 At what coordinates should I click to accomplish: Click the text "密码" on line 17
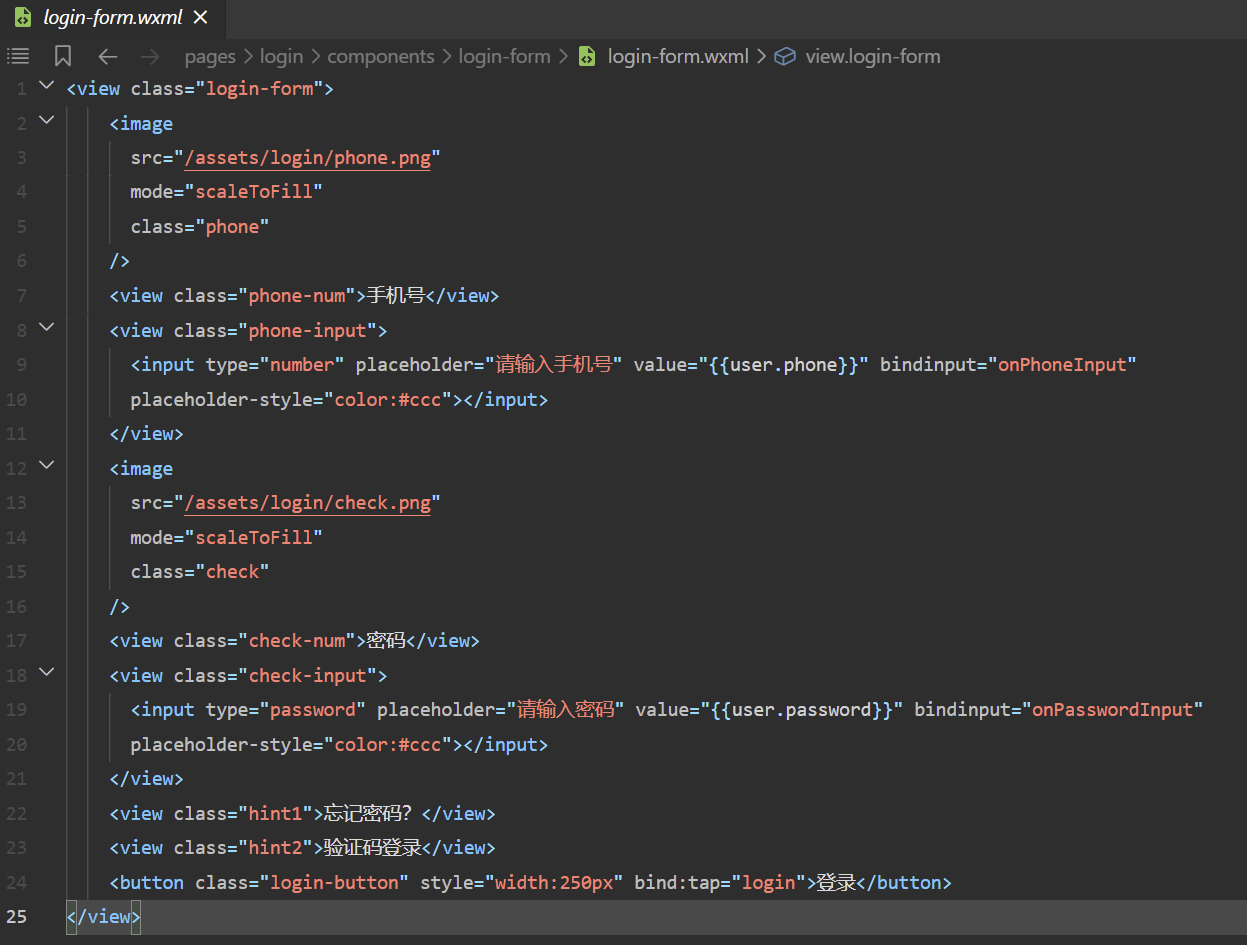[x=386, y=641]
